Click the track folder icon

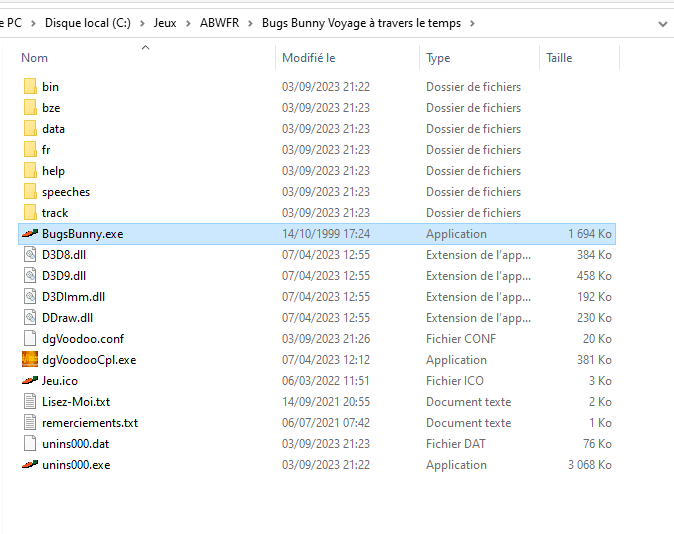[x=30, y=213]
